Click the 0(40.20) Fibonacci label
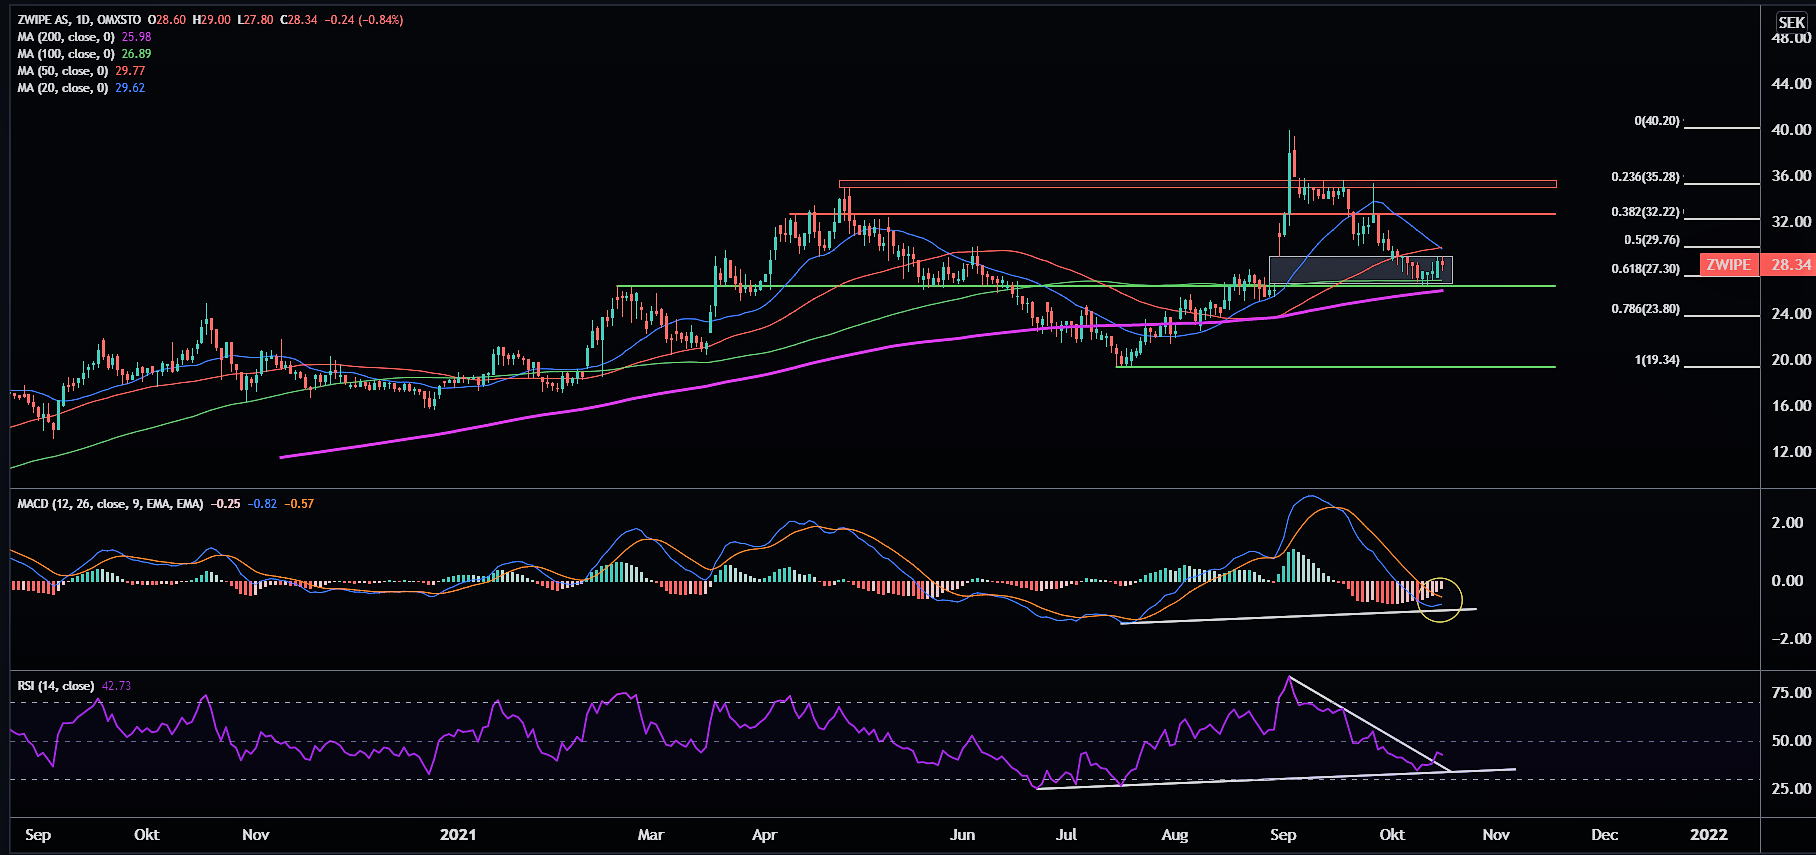 [1656, 121]
